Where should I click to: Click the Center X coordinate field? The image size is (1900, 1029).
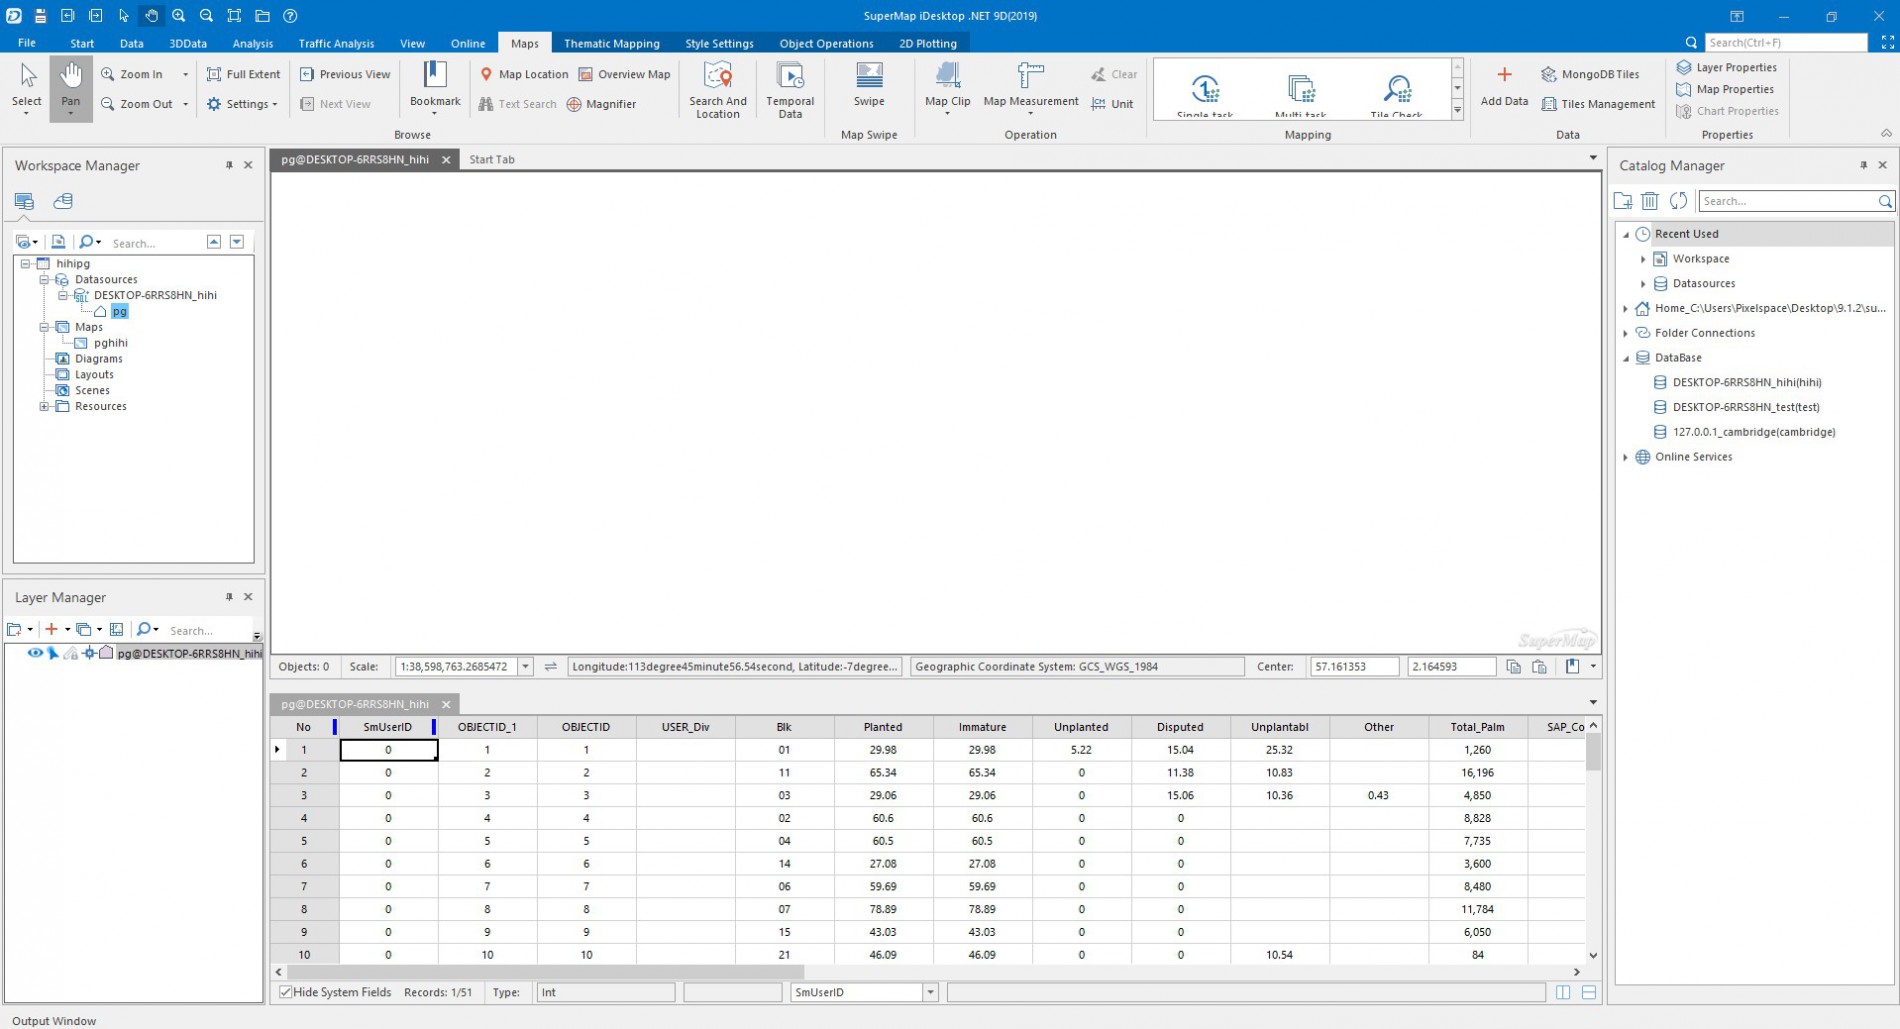click(1354, 667)
